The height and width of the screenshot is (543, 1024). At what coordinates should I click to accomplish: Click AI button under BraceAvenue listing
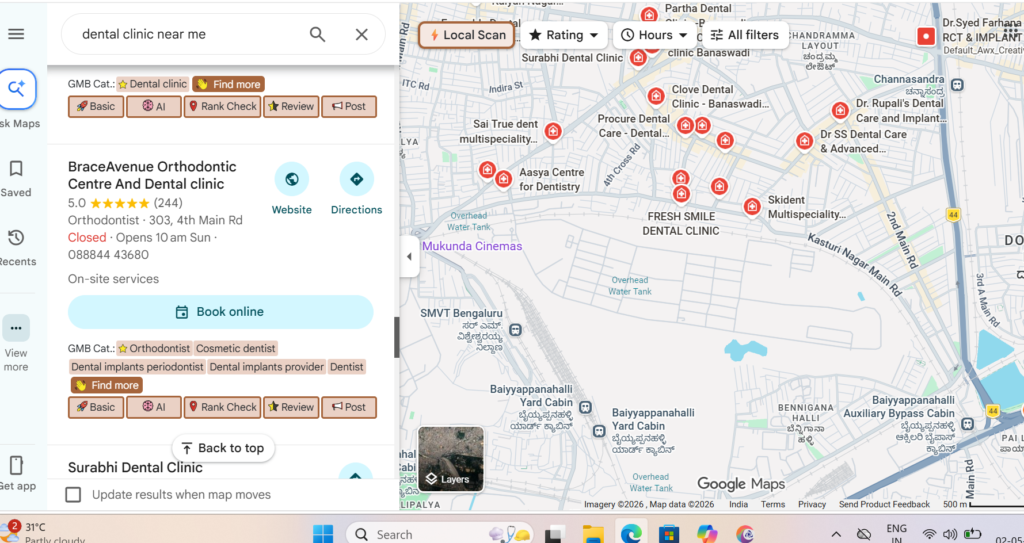153,407
